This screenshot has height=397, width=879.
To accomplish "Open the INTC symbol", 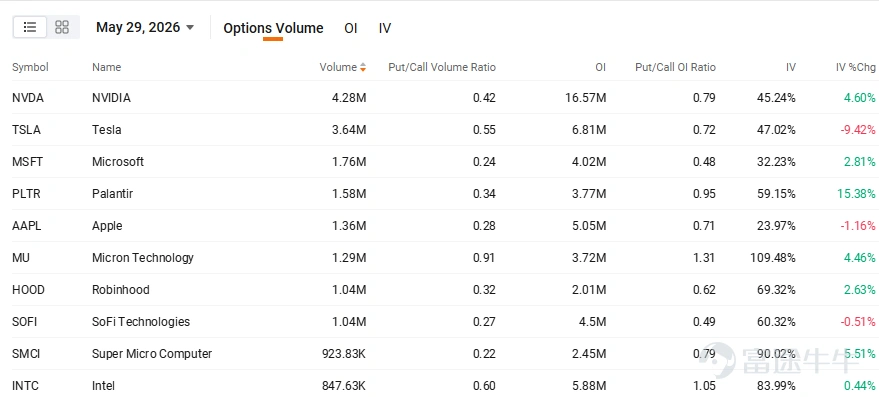I will pyautogui.click(x=25, y=386).
